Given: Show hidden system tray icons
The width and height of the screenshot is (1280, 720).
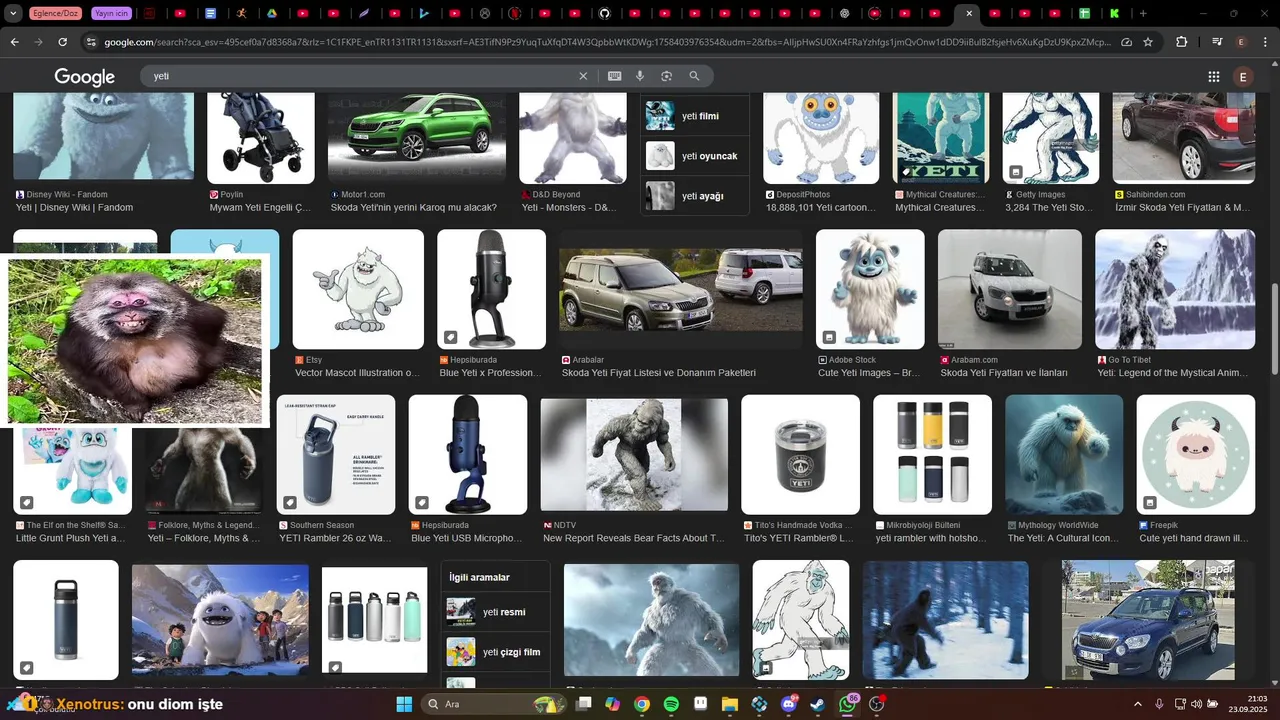Looking at the screenshot, I should coord(1137,704).
